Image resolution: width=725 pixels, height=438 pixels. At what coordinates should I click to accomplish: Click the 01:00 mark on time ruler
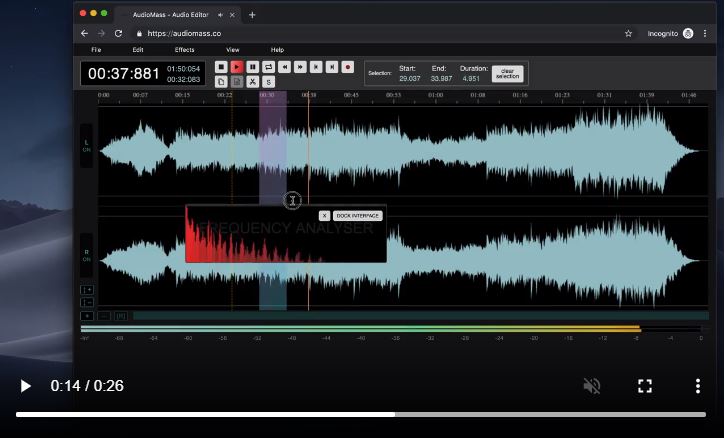tap(435, 95)
